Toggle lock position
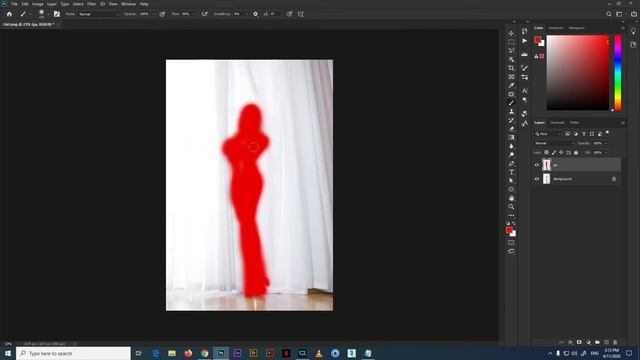 561,153
